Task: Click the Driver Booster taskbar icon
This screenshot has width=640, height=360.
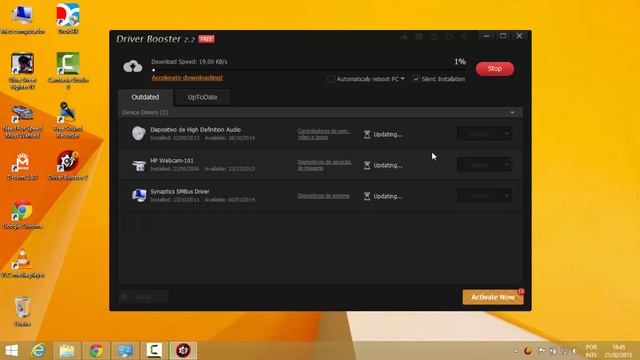Action: [183, 351]
